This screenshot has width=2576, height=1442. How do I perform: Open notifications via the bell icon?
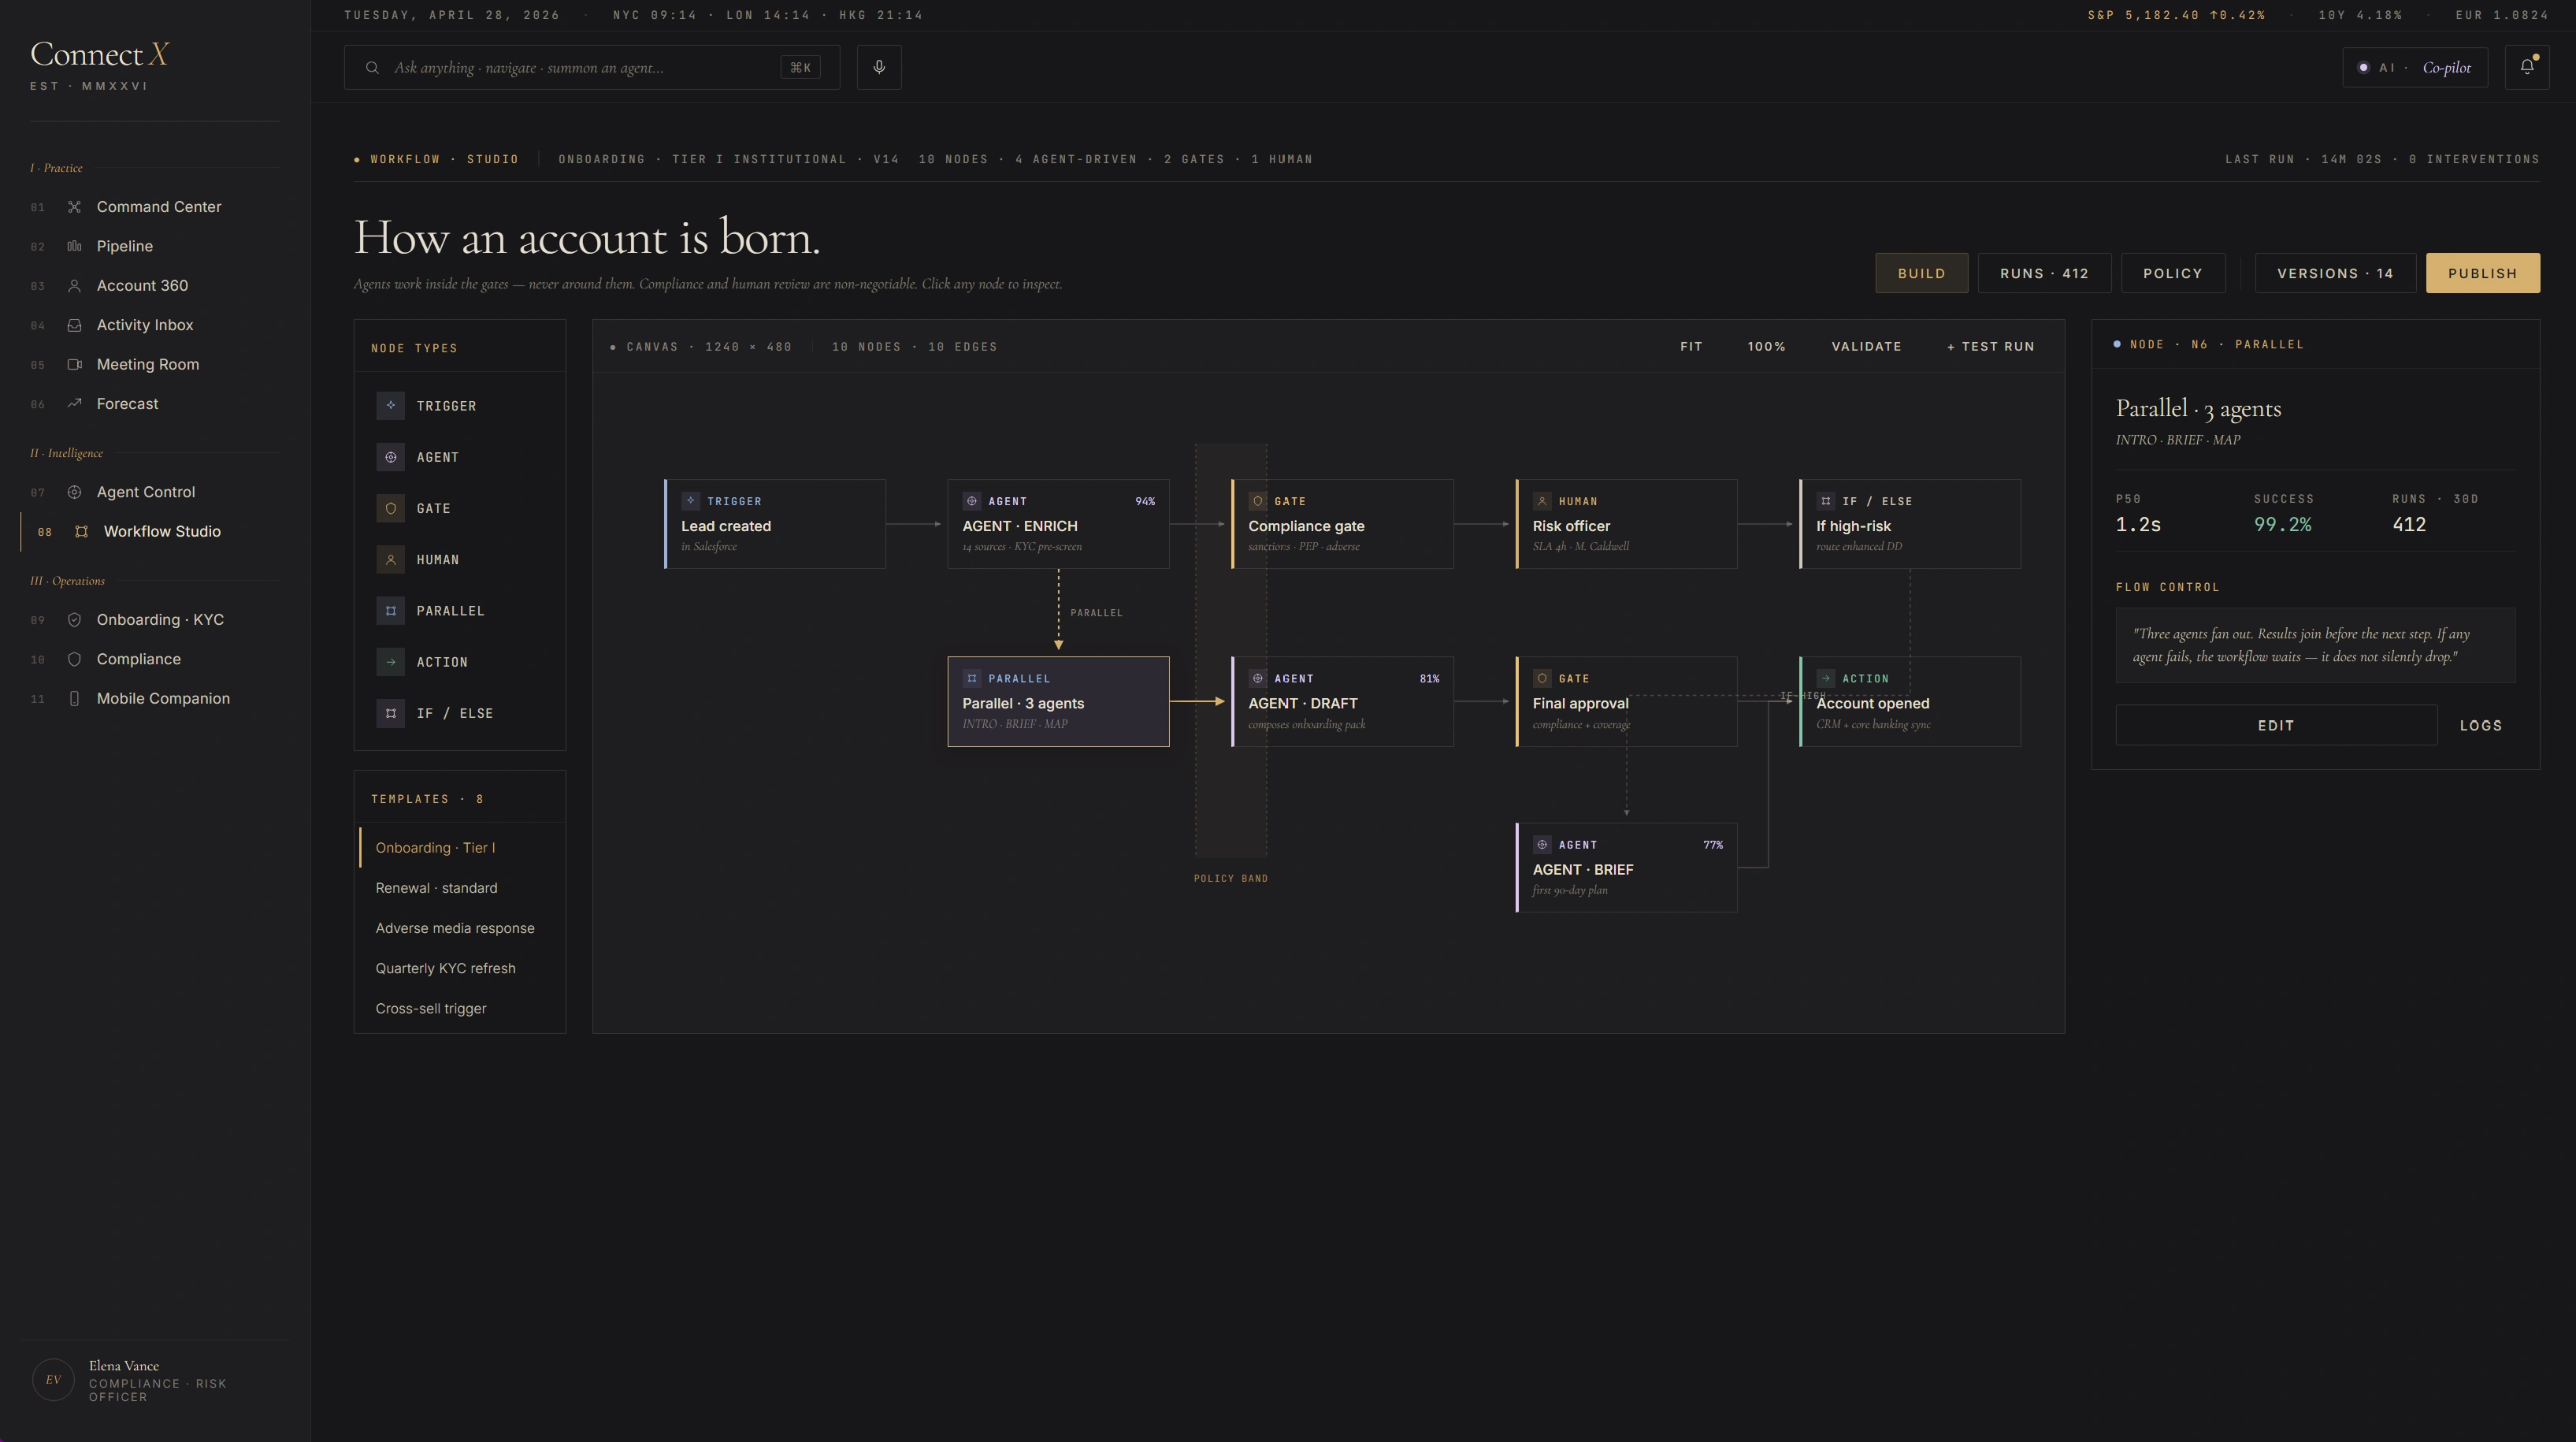point(2527,67)
